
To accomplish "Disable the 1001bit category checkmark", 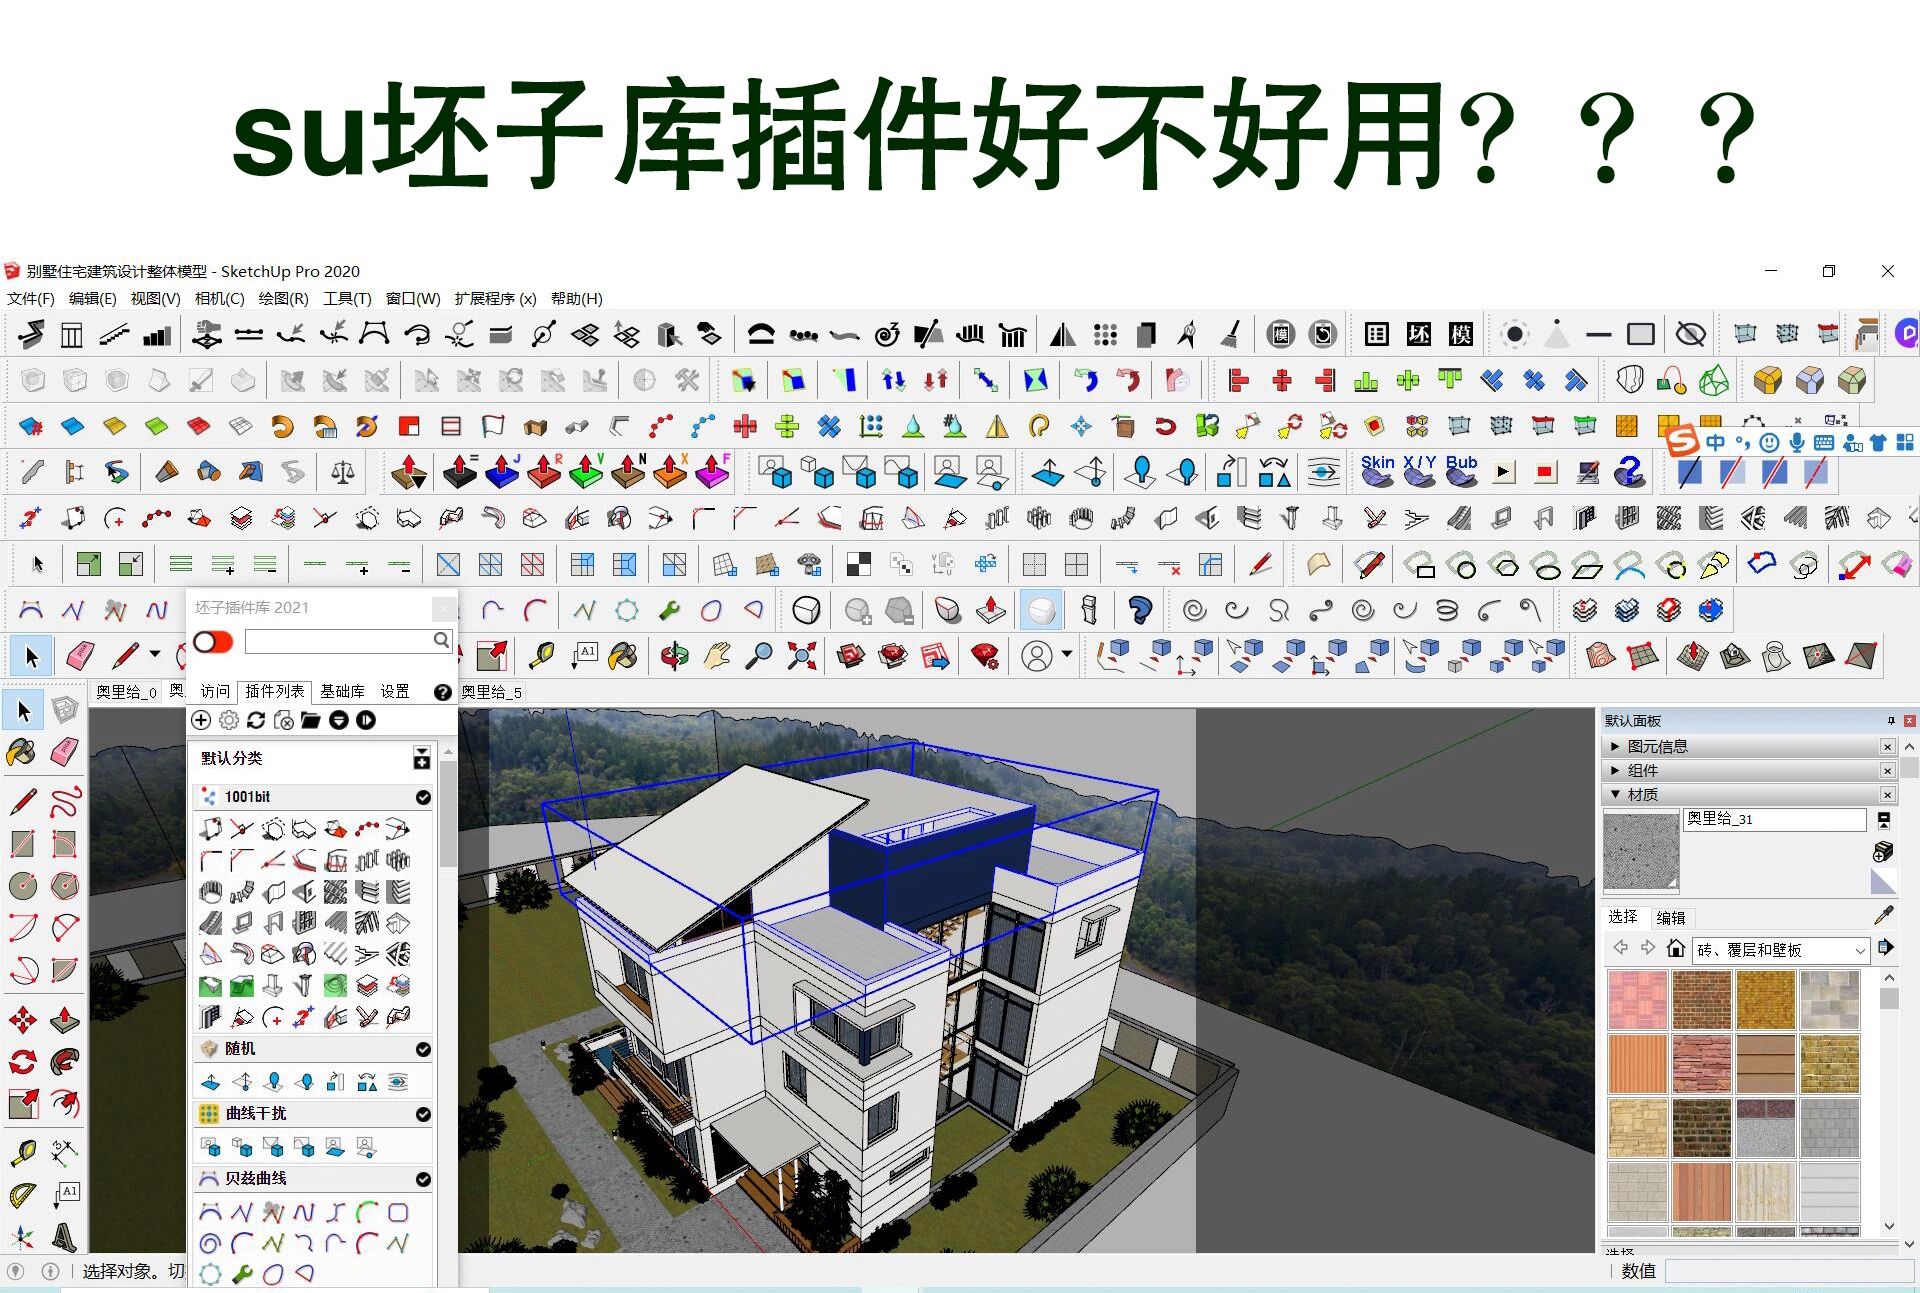I will coord(422,797).
